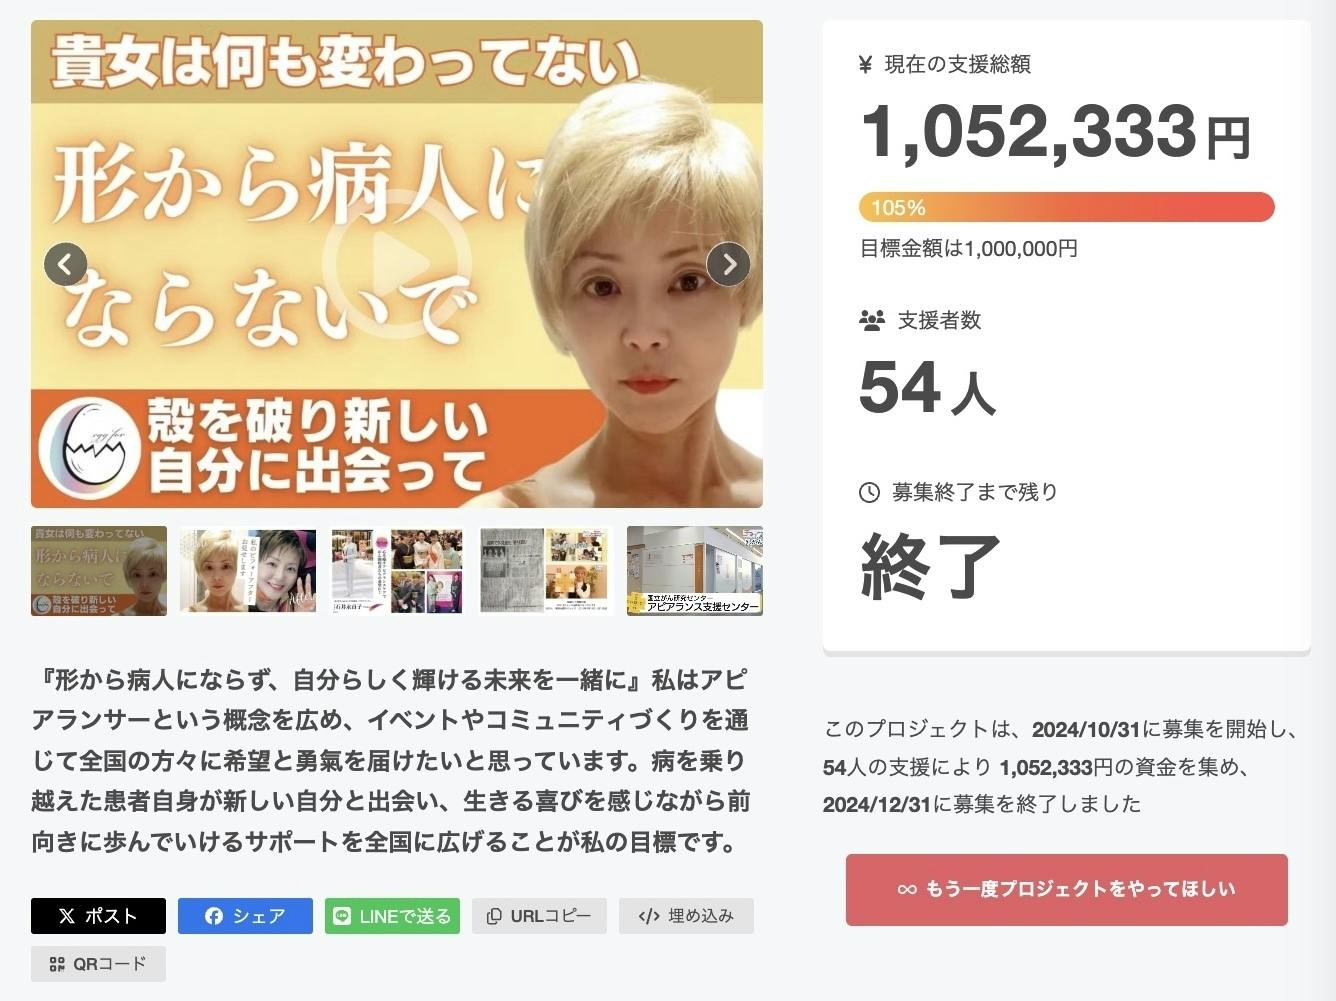This screenshot has width=1336, height=1001.
Task: Go to the previous slide arrow
Action: pos(66,264)
